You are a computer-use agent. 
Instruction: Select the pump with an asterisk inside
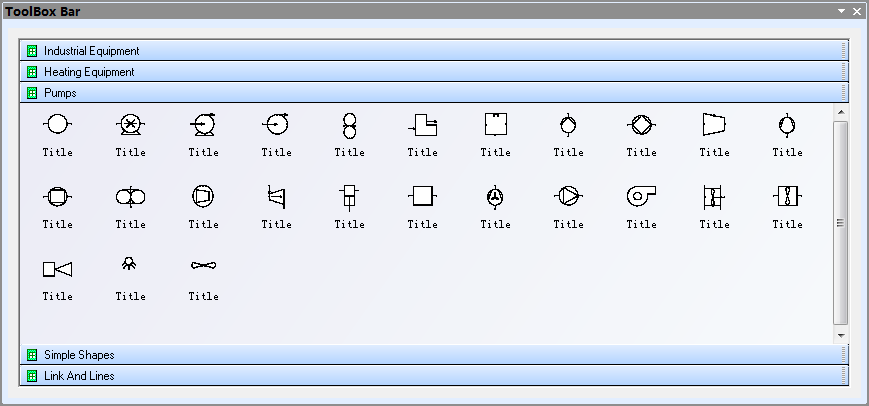(x=130, y=125)
